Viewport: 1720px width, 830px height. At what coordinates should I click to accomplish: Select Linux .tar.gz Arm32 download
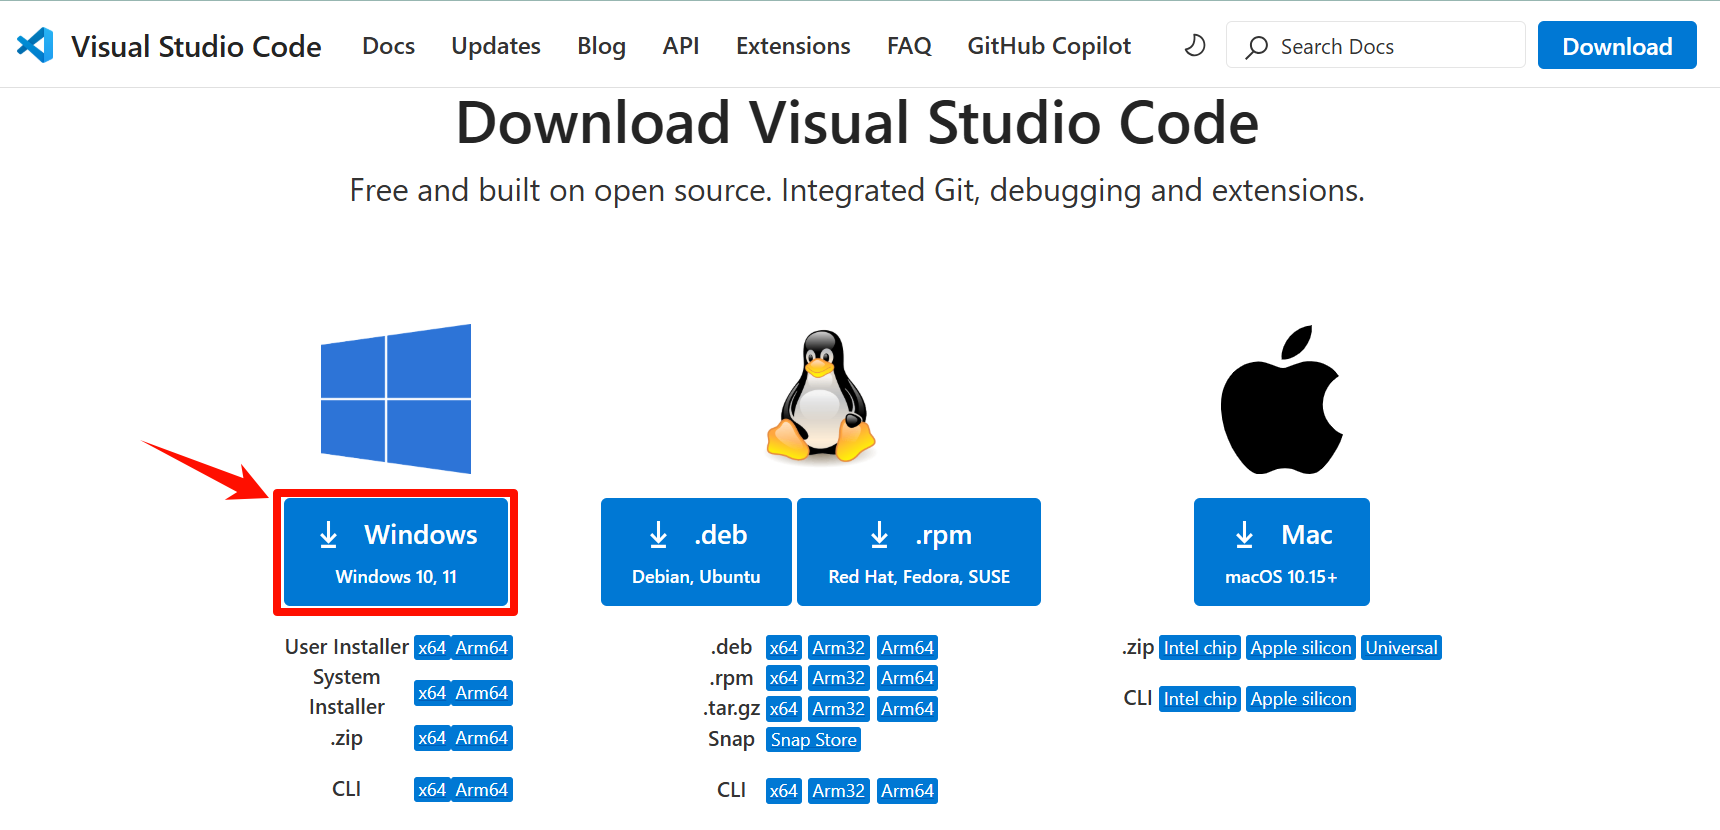click(x=839, y=709)
